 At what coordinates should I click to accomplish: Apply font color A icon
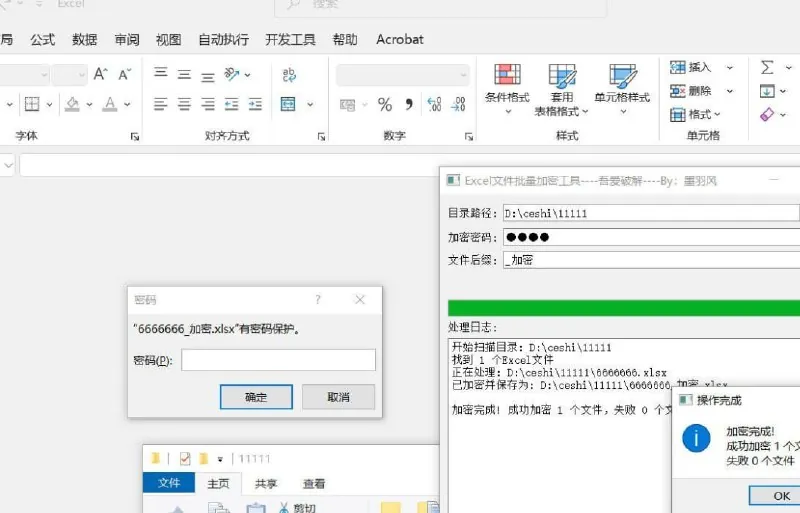pos(109,104)
